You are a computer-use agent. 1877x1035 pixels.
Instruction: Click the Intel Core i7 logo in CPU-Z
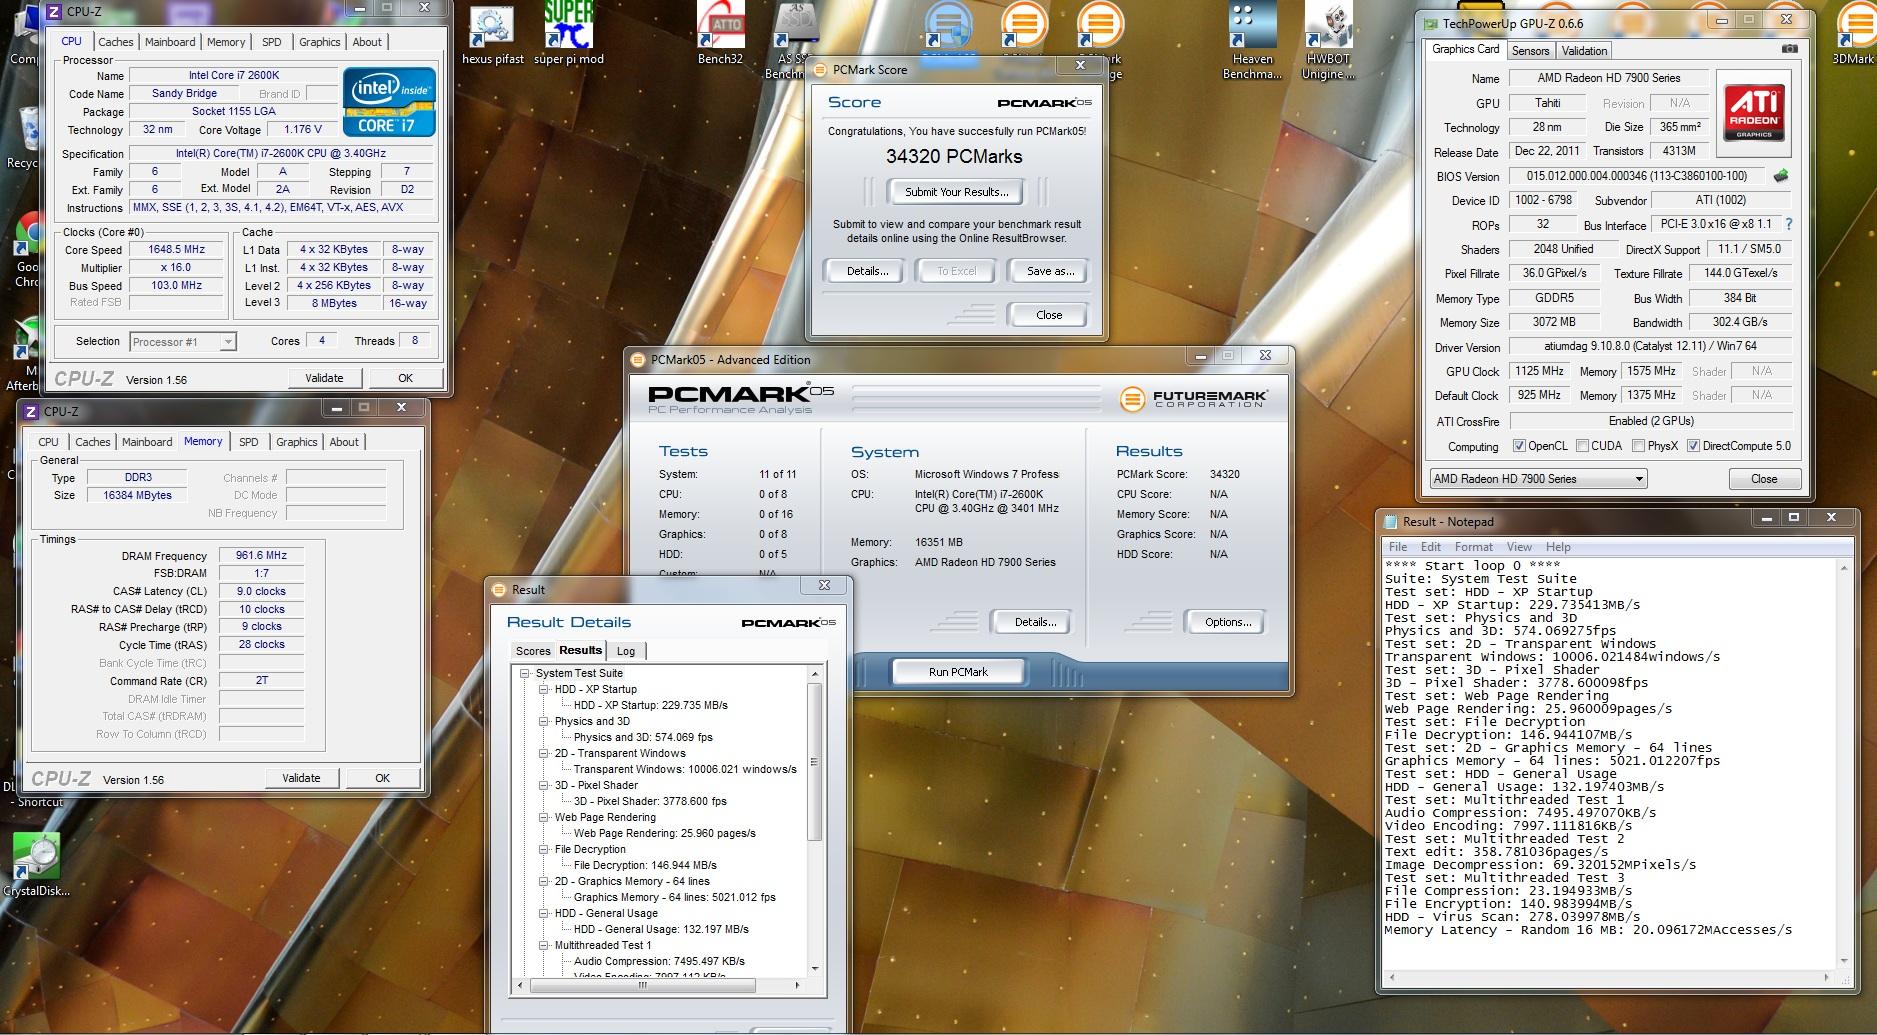tap(389, 102)
